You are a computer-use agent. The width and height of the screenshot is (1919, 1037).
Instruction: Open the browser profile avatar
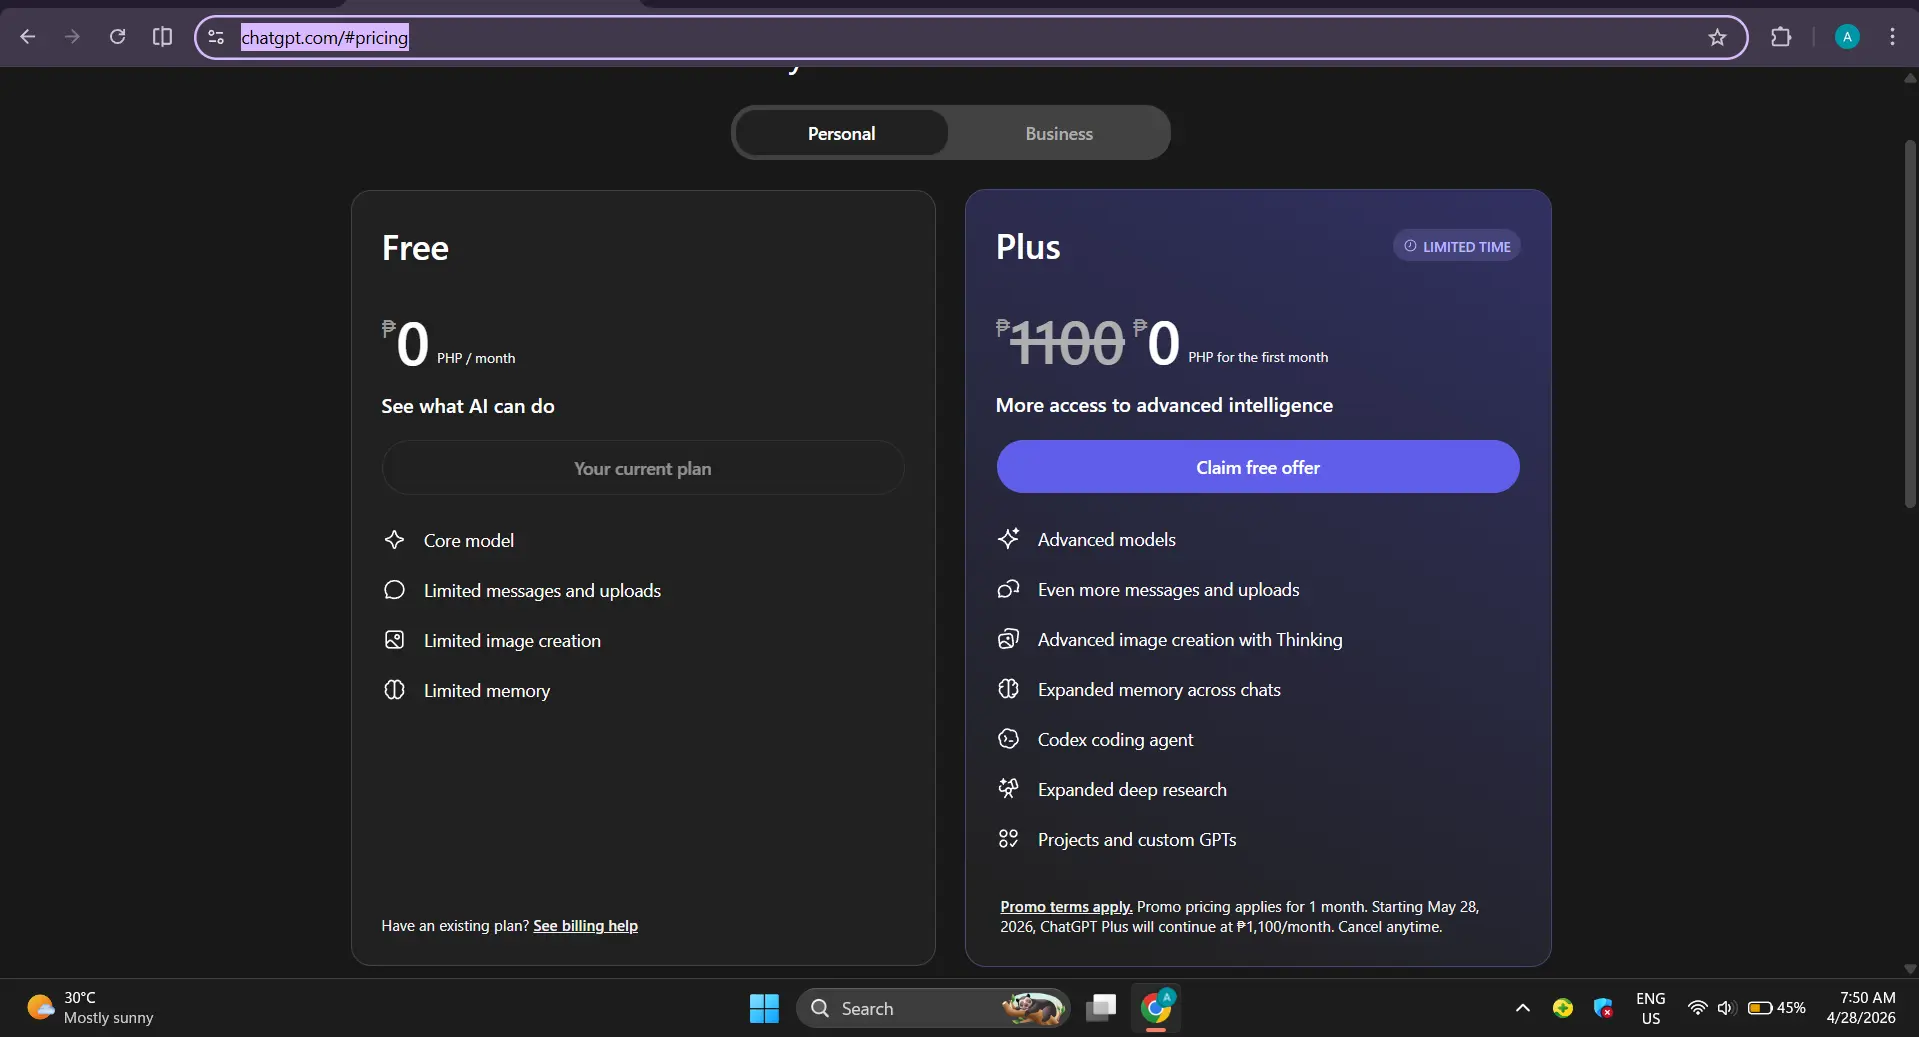pyautogui.click(x=1847, y=37)
